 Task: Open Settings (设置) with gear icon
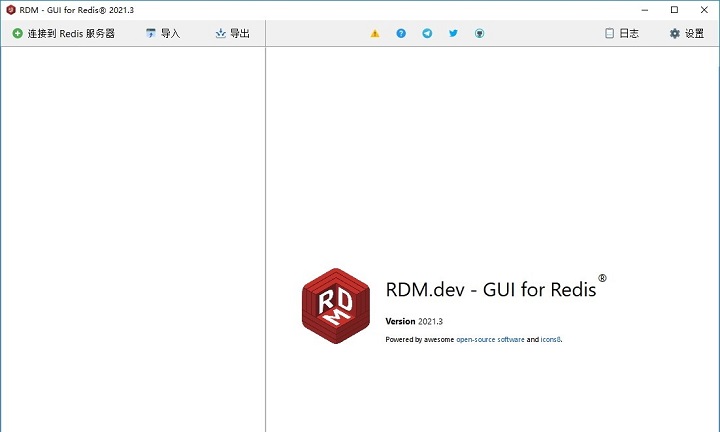[687, 34]
